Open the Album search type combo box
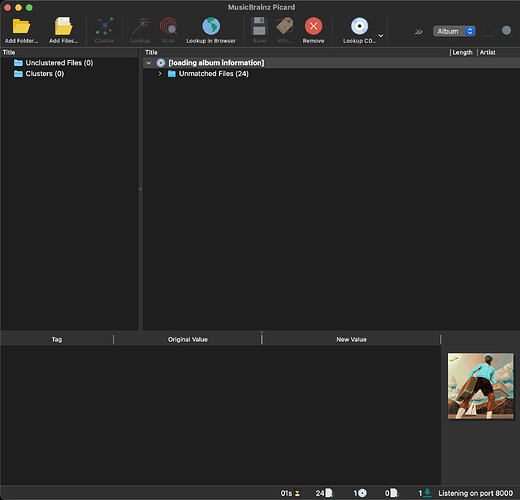Image resolution: width=520 pixels, height=500 pixels. click(x=454, y=31)
